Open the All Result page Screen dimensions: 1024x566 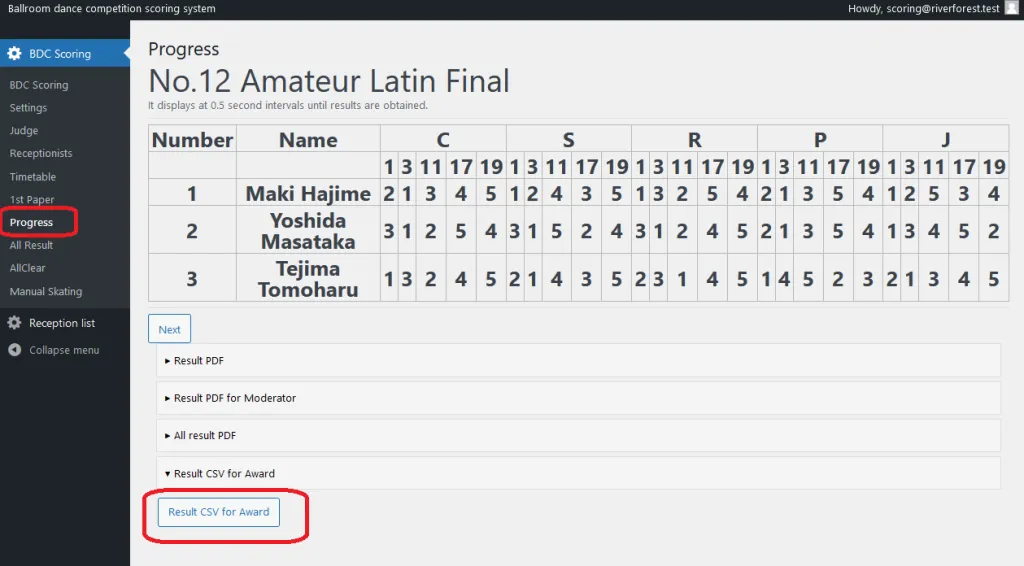(x=31, y=245)
